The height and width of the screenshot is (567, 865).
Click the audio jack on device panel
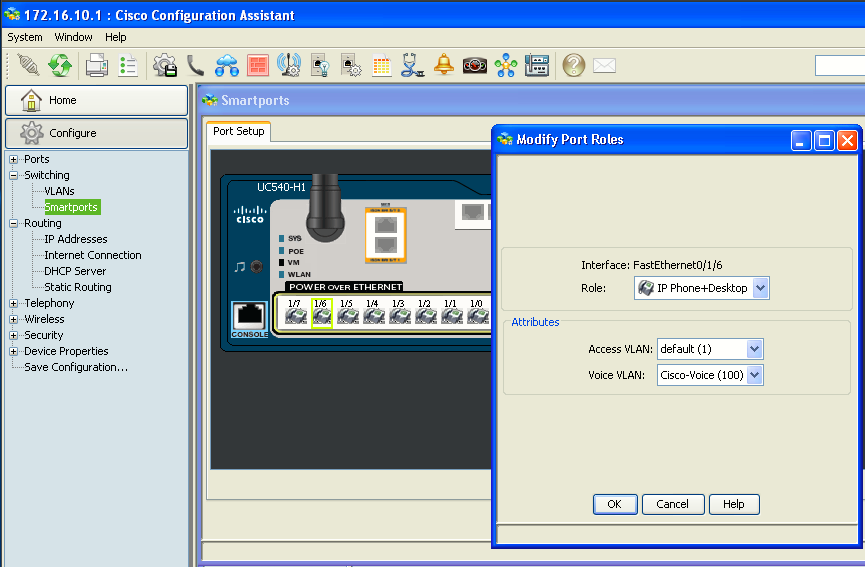[x=257, y=267]
